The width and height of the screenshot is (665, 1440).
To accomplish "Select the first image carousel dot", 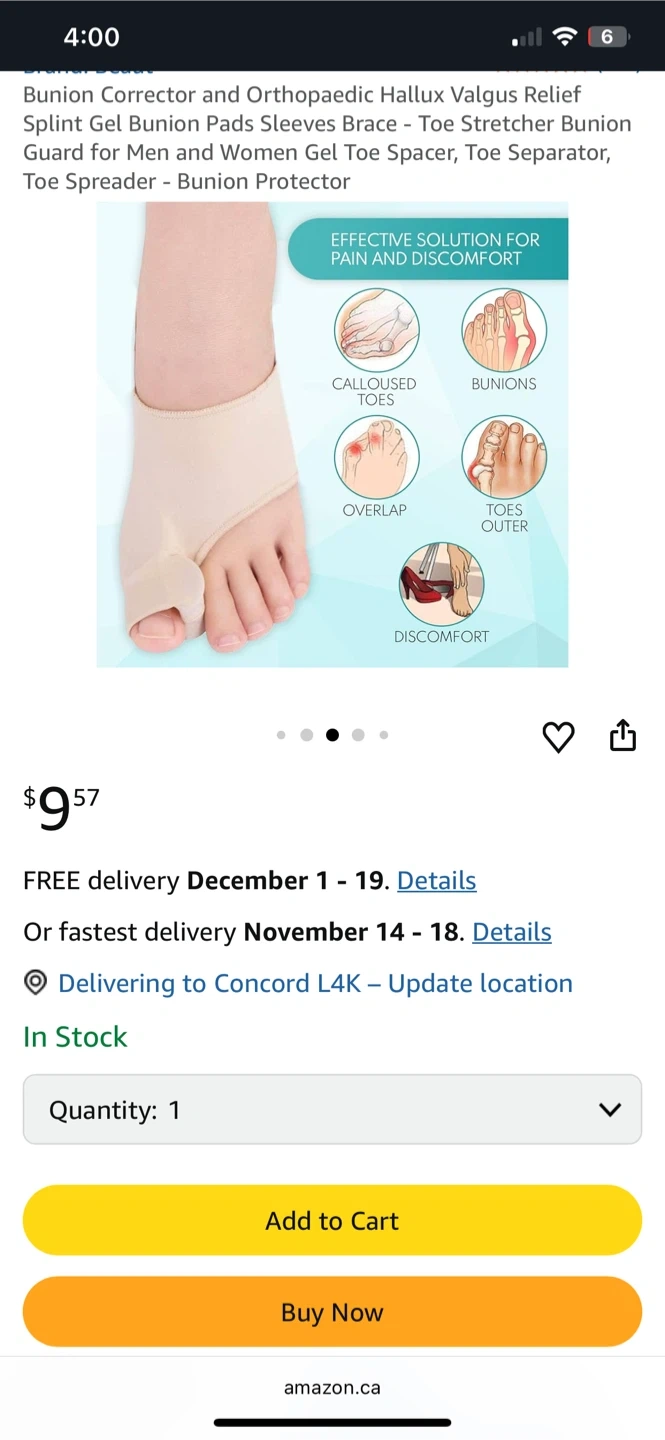I will [x=281, y=735].
